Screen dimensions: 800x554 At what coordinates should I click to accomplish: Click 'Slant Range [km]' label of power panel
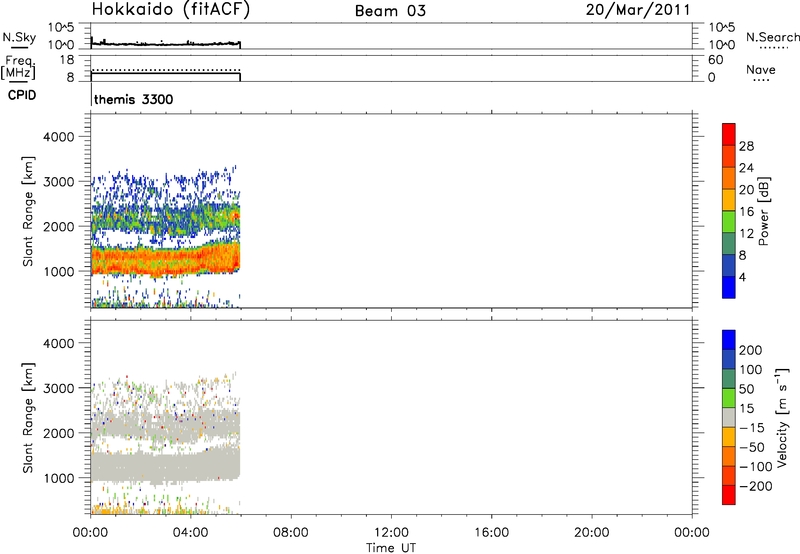28,211
